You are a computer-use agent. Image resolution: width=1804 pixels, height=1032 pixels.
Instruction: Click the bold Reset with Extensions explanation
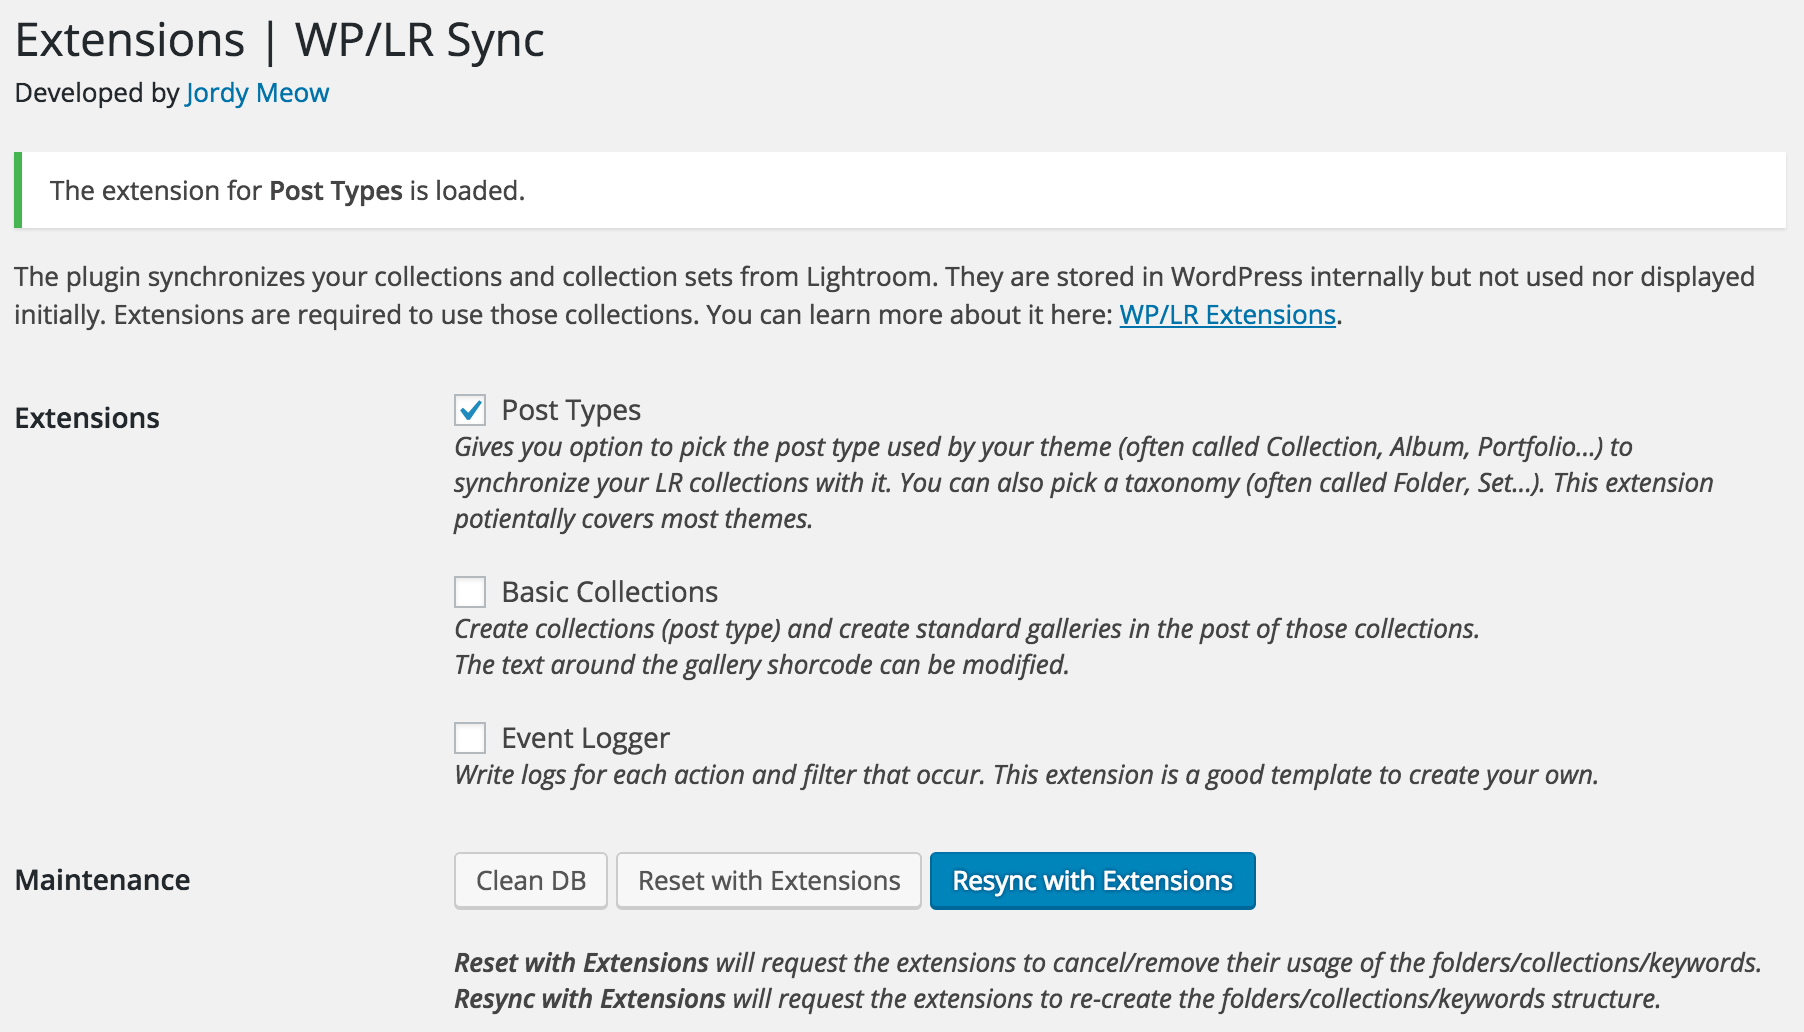pos(582,963)
